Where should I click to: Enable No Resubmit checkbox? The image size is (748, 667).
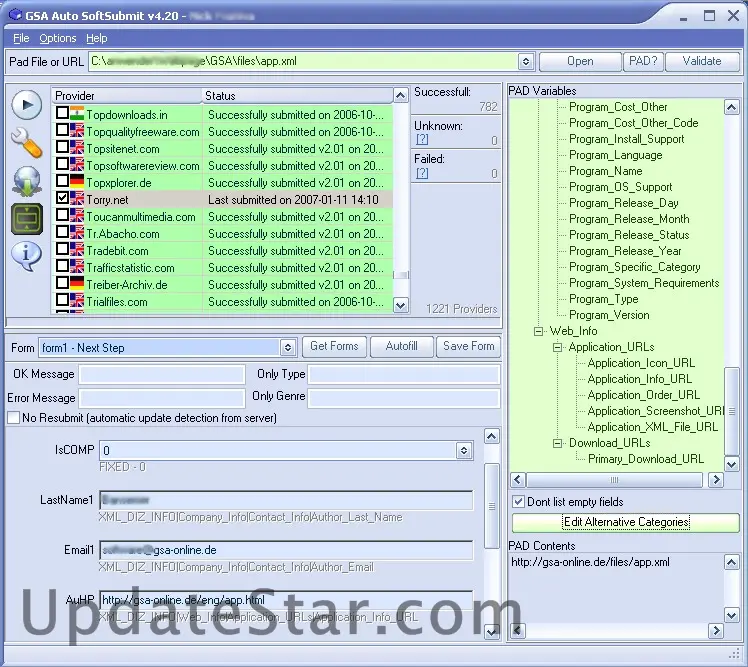[14, 418]
